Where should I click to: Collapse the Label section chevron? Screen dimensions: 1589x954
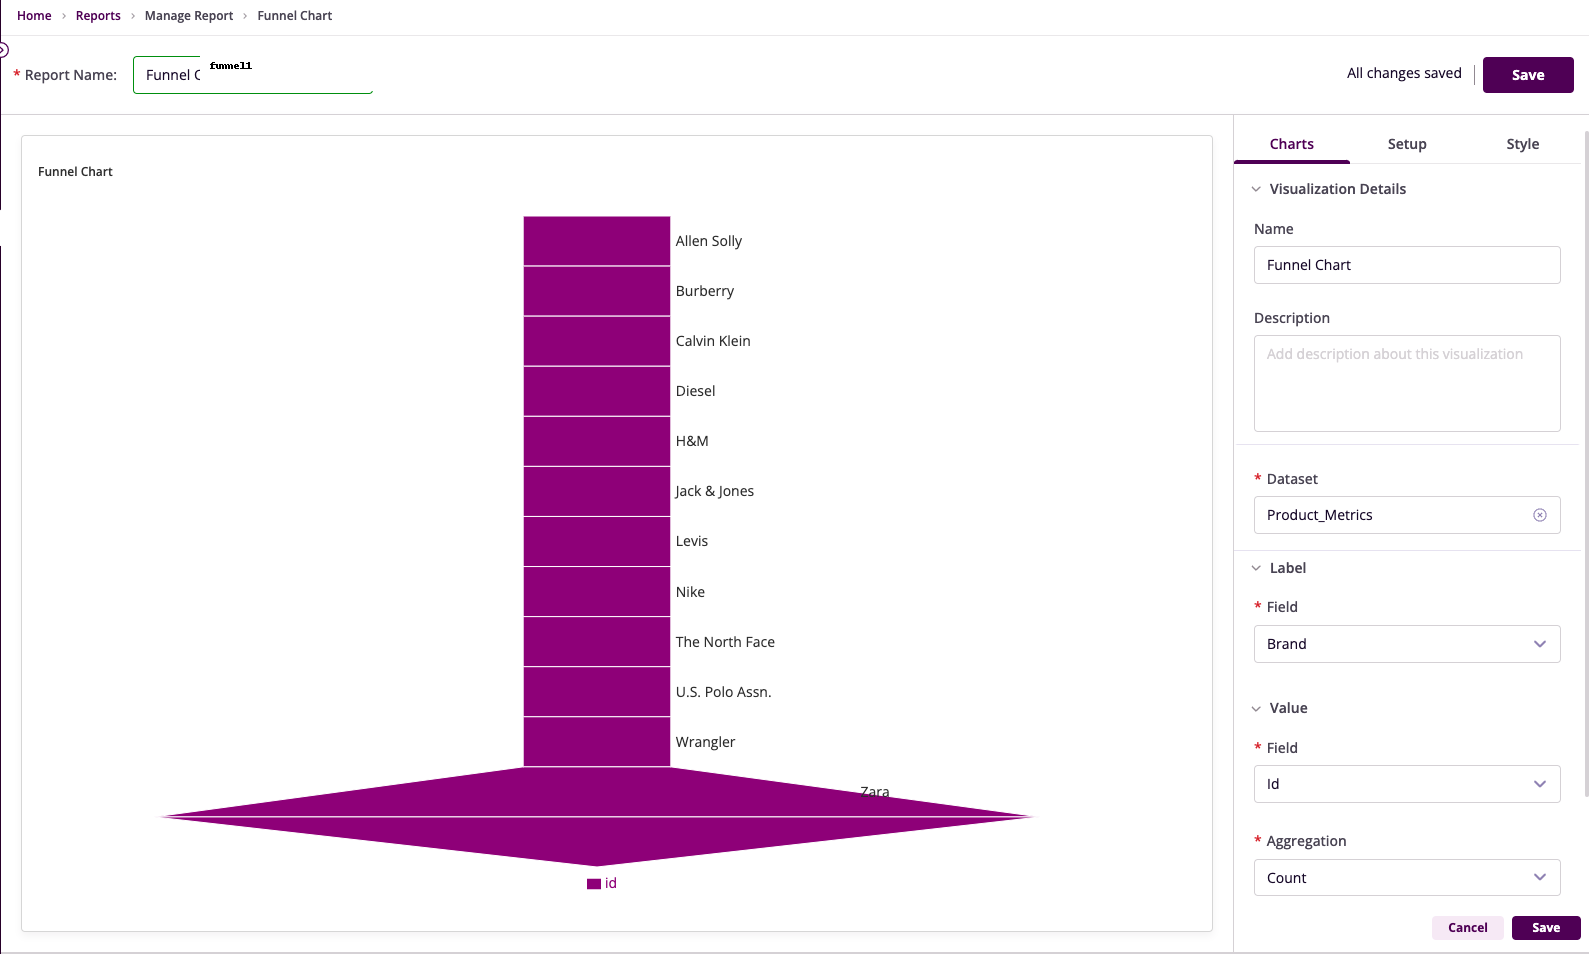coord(1256,568)
